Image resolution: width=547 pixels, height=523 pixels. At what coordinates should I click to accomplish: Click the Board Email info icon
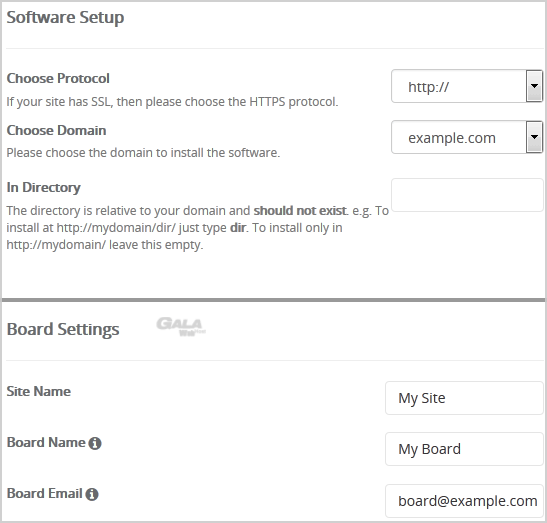click(x=92, y=494)
